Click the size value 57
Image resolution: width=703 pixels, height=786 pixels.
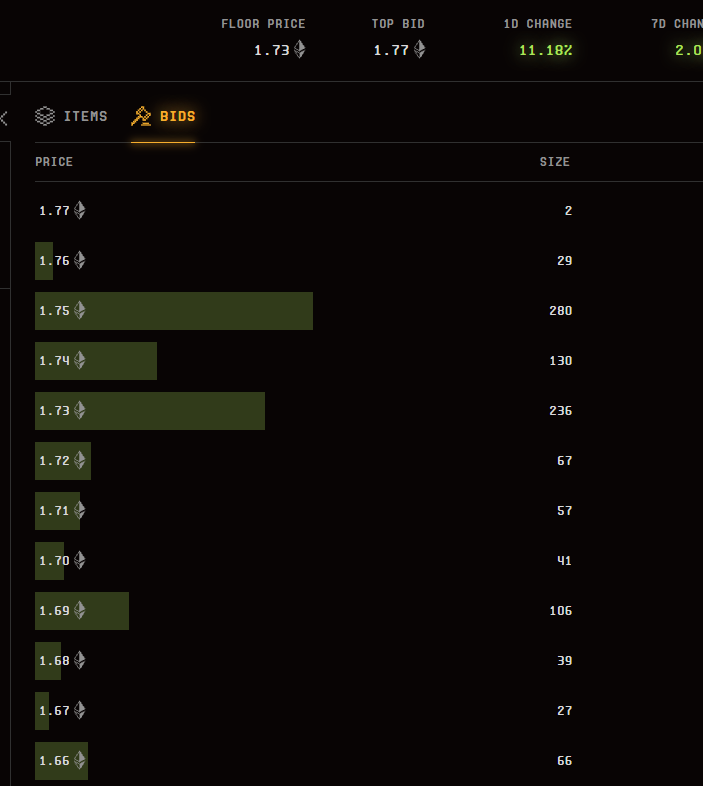pos(565,511)
